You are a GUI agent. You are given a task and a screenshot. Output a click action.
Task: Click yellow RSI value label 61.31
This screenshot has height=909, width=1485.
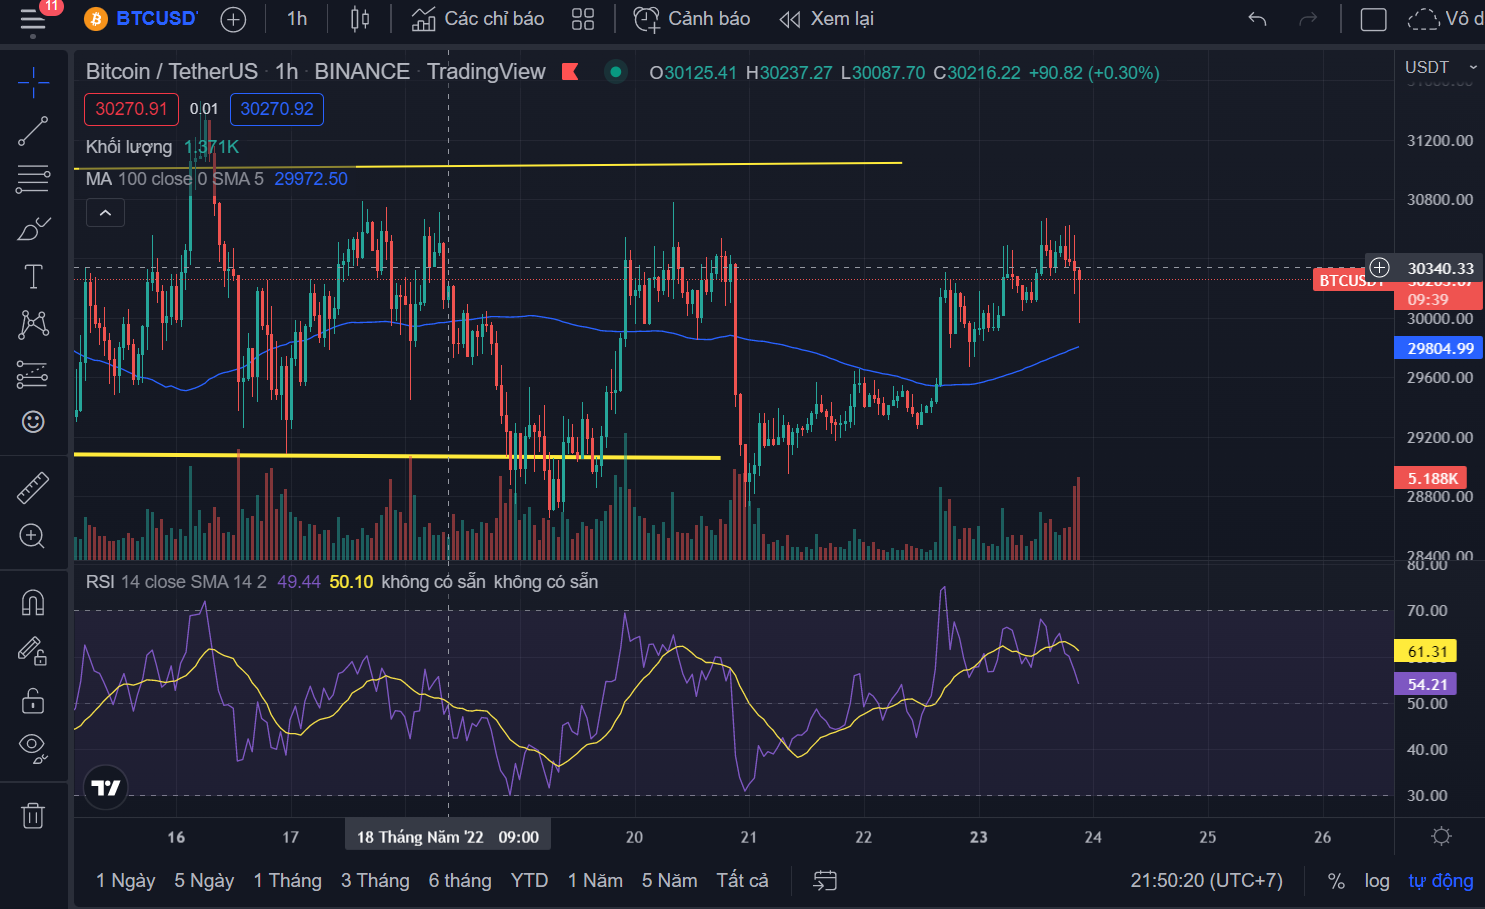point(1426,651)
